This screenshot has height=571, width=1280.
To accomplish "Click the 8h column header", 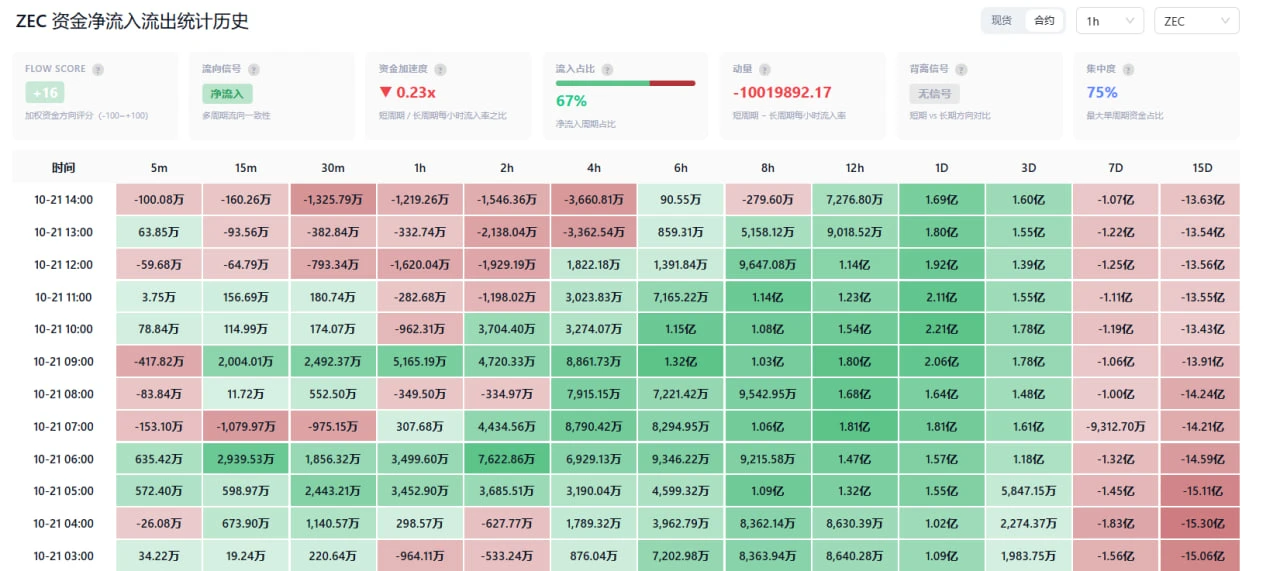I will [768, 167].
